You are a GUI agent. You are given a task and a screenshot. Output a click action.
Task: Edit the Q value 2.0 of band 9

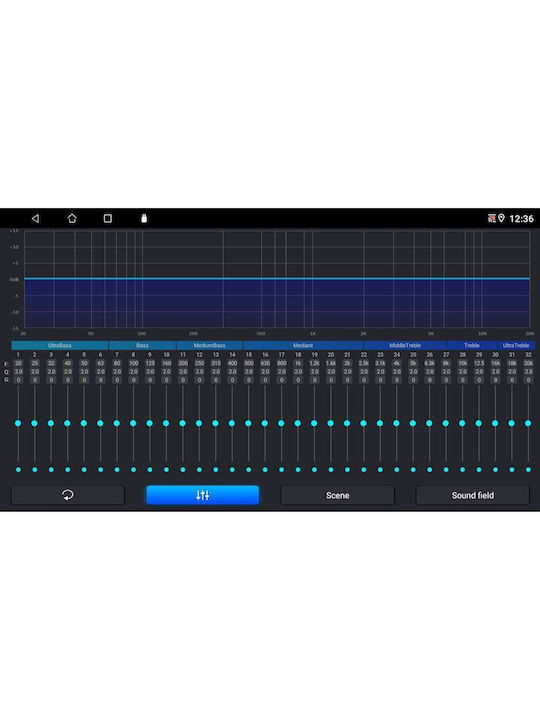click(x=150, y=371)
